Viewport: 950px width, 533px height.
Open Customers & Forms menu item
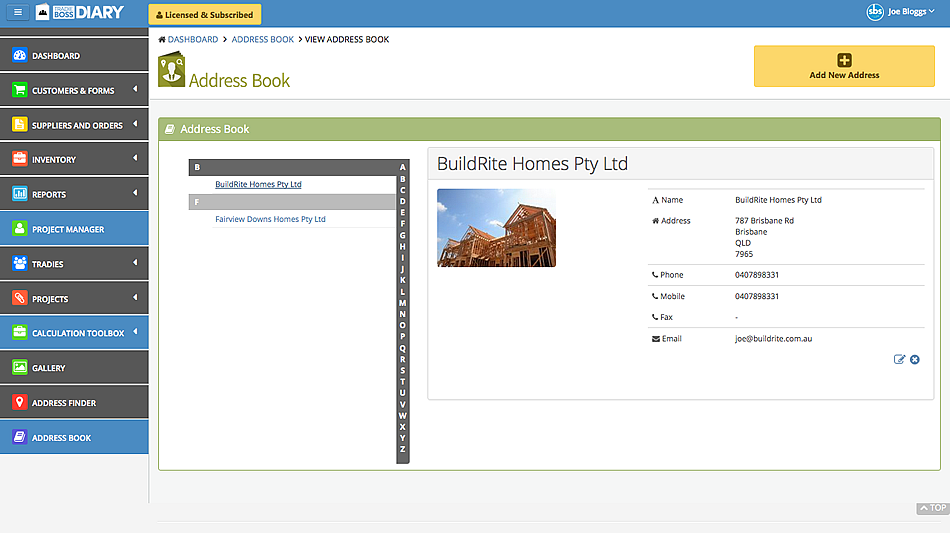pos(74,90)
